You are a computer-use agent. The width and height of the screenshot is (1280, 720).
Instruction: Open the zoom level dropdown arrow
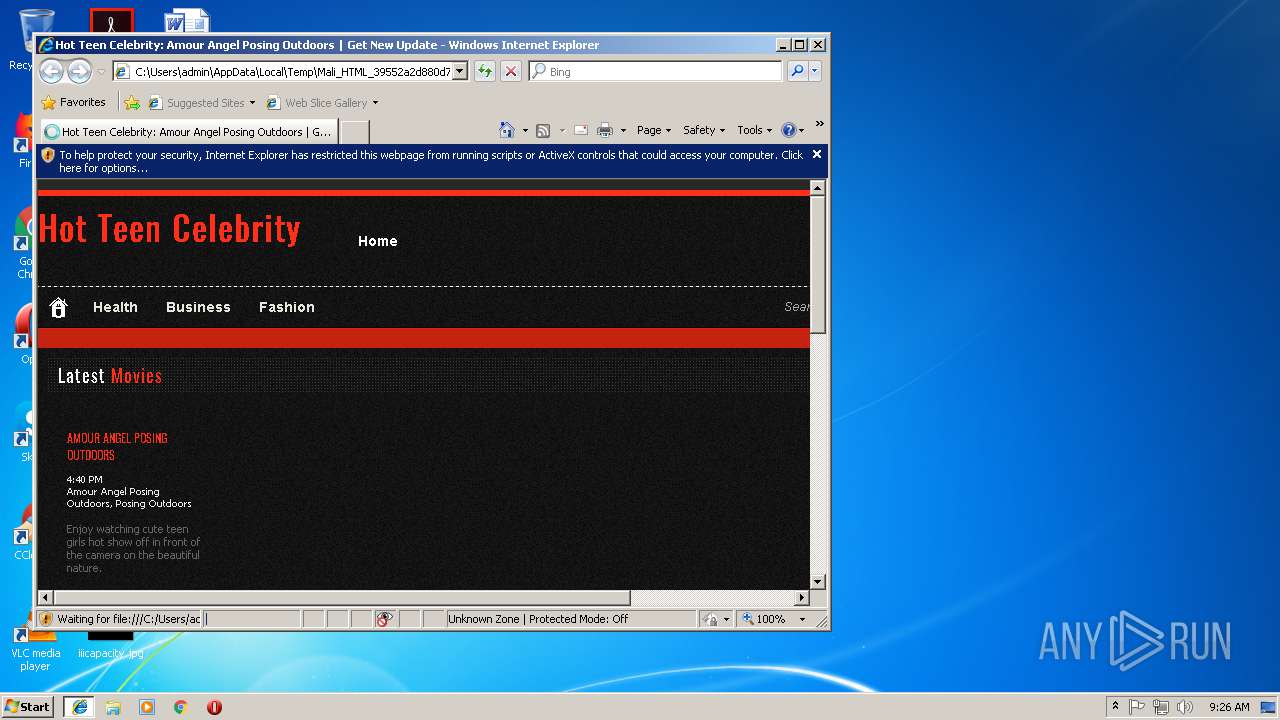[x=802, y=619]
